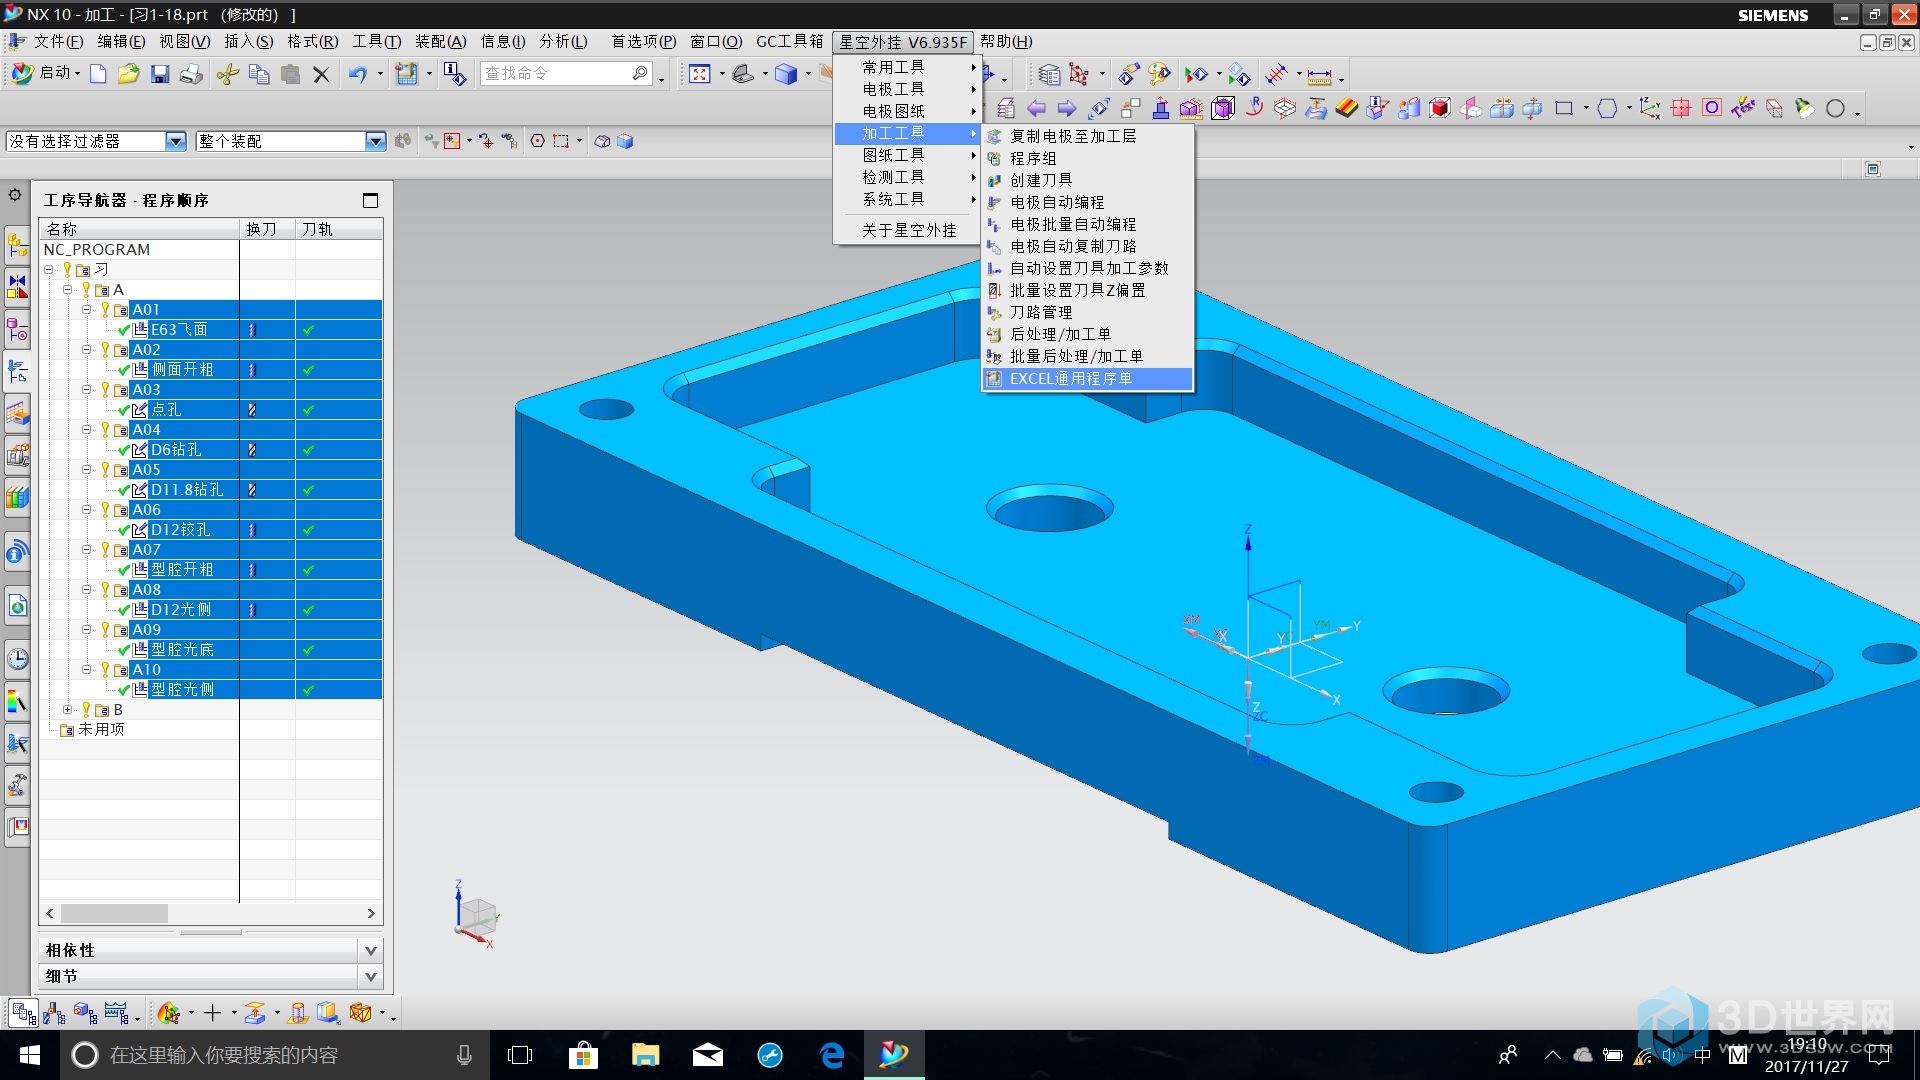The width and height of the screenshot is (1920, 1080).
Task: Open File Explorer from taskbar
Action: coord(646,1055)
